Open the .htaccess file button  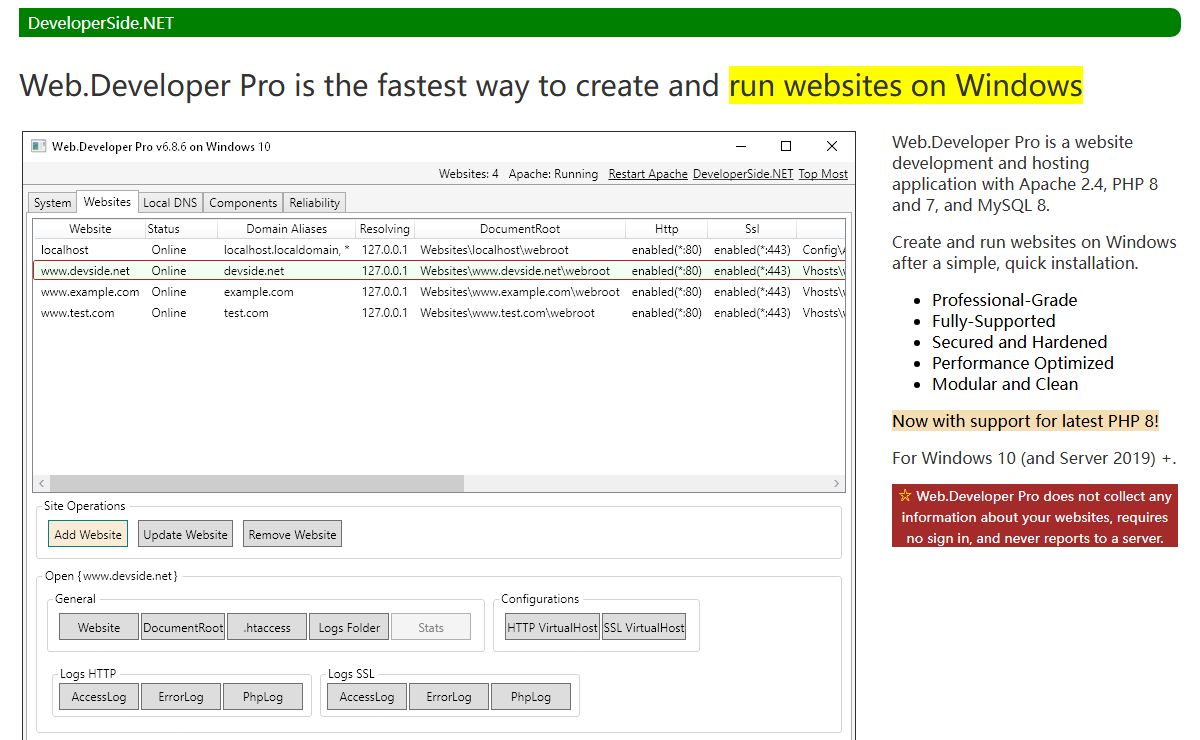pos(267,627)
